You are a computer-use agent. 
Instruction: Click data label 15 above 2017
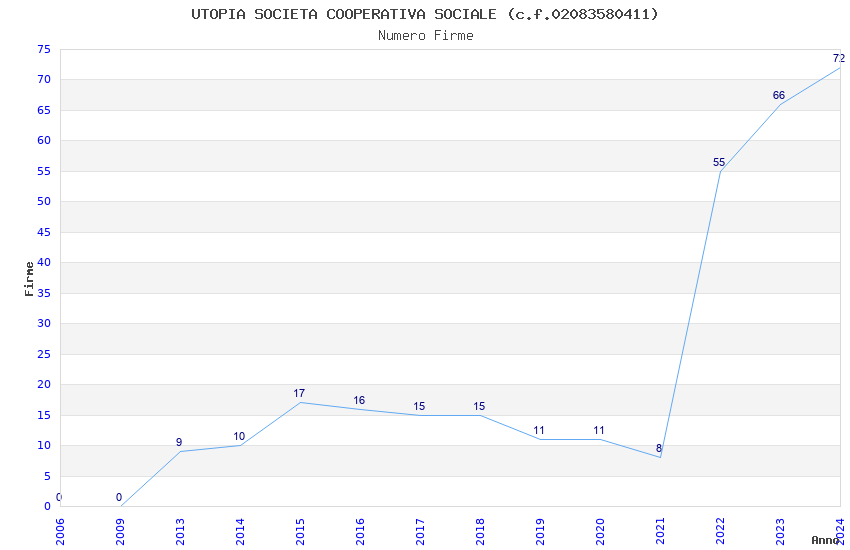coord(419,406)
